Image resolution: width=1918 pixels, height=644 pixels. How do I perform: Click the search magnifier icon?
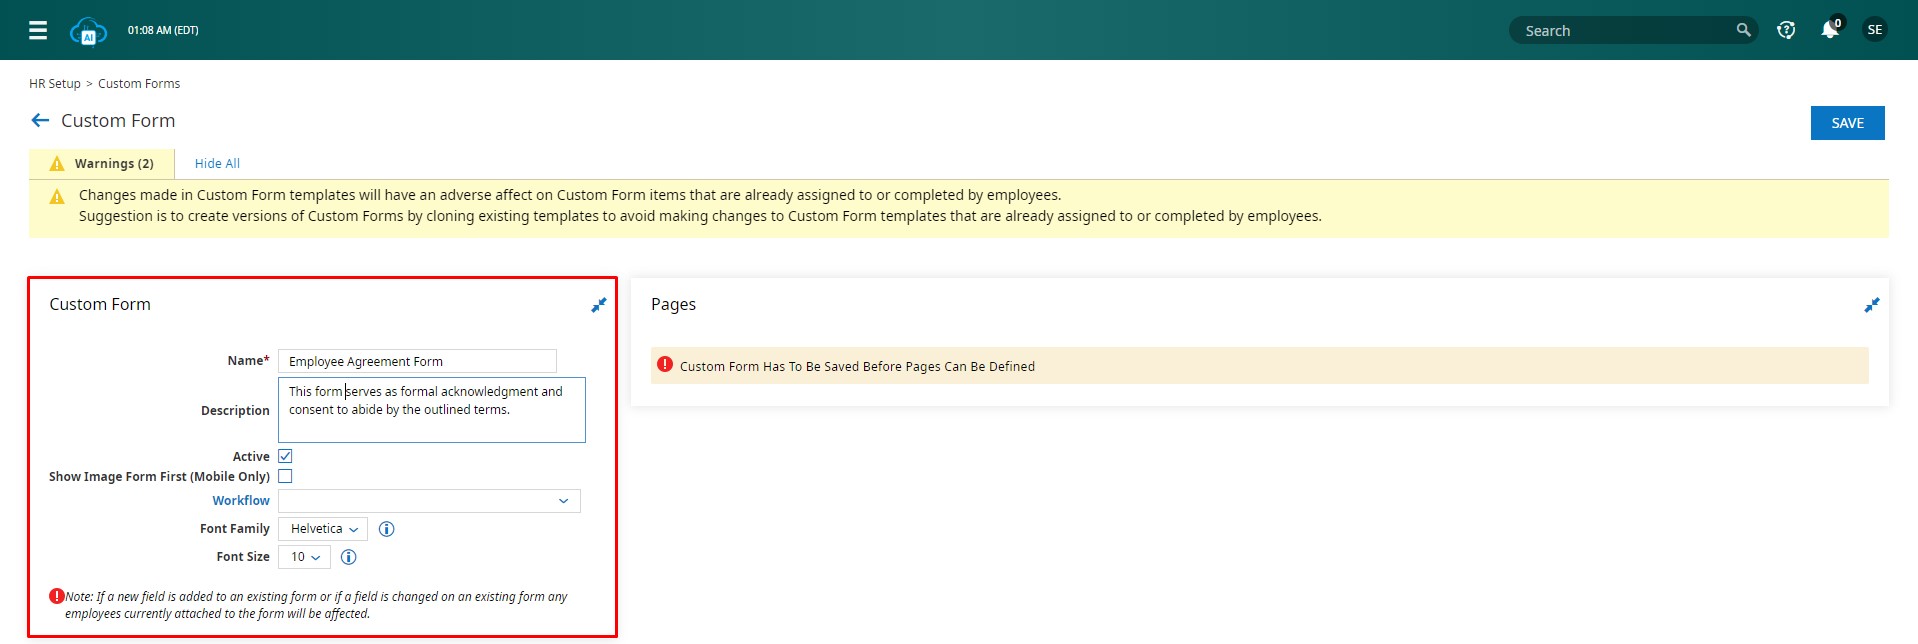[1743, 30]
